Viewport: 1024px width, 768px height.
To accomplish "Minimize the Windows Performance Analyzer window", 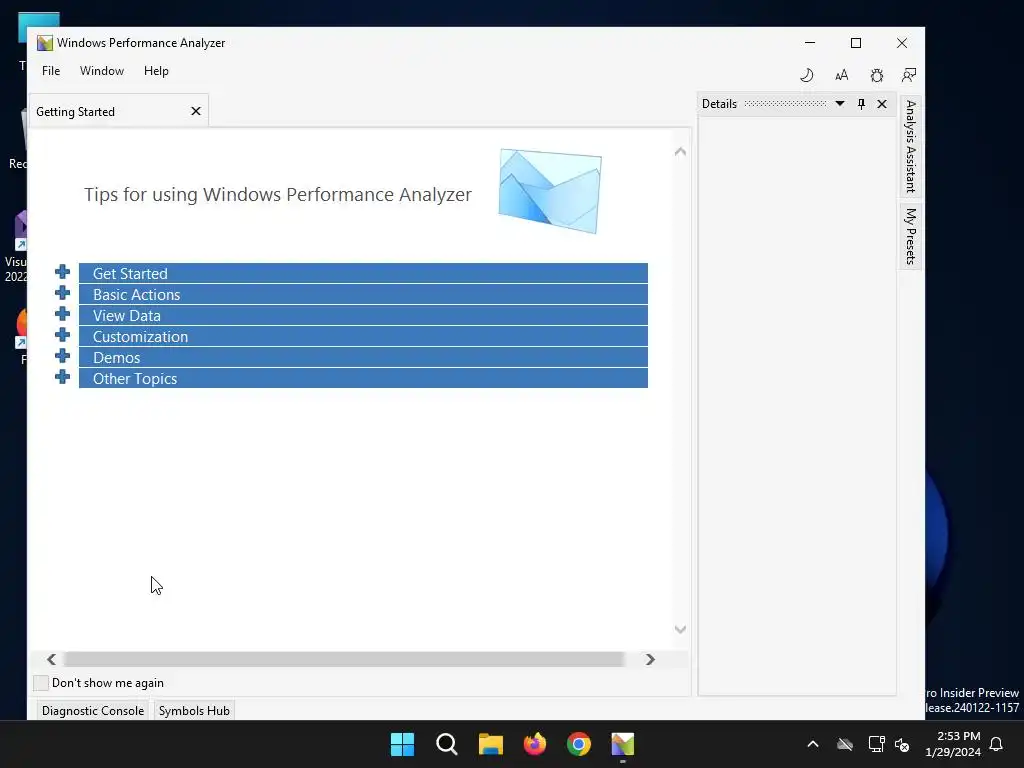I will click(810, 42).
